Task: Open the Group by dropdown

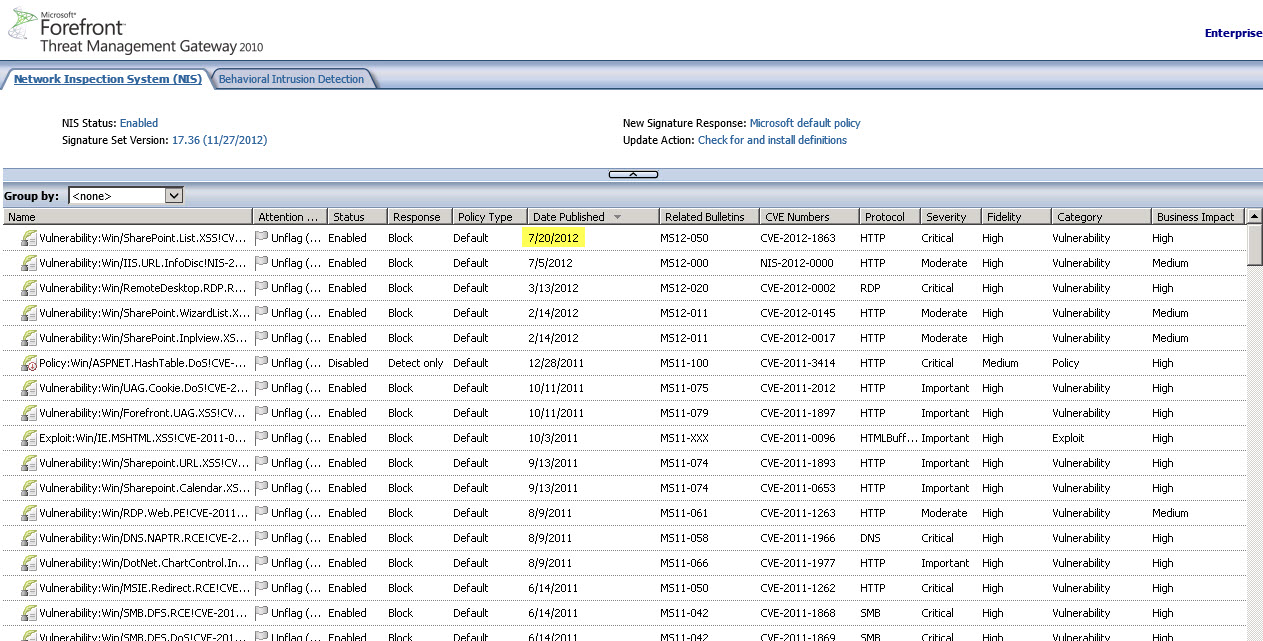Action: [173, 196]
